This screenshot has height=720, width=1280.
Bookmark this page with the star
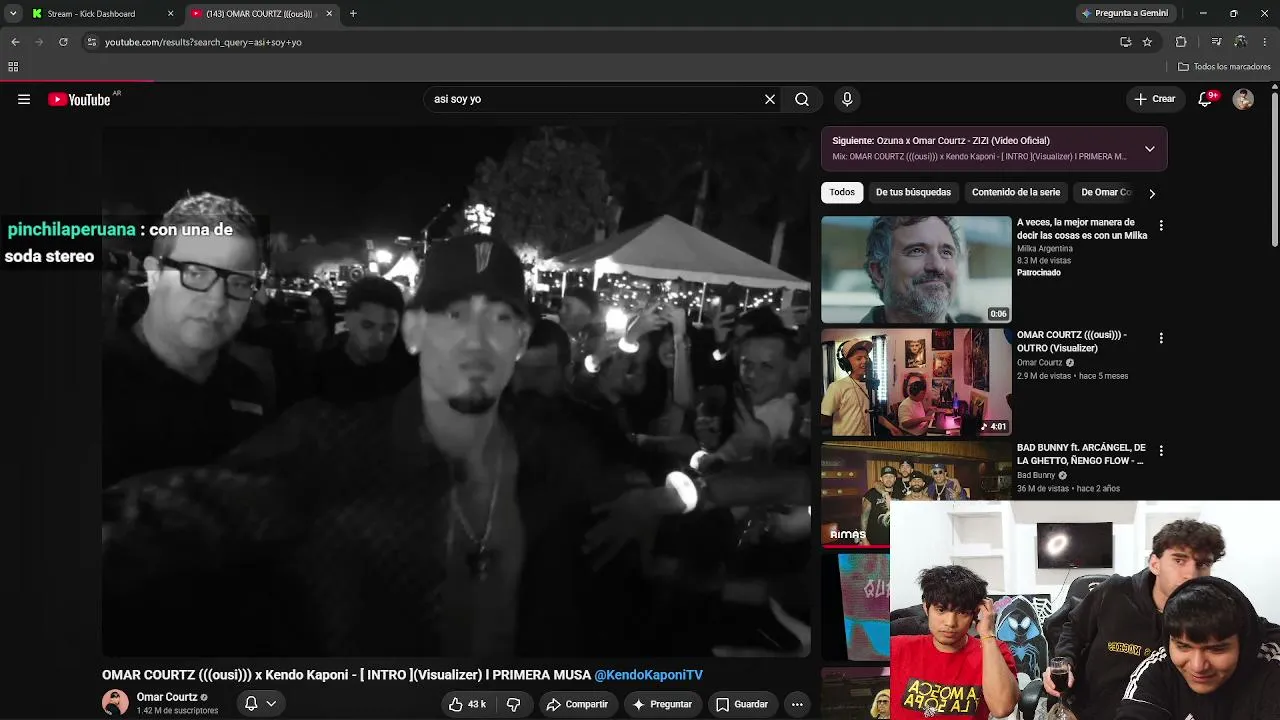[x=1147, y=42]
